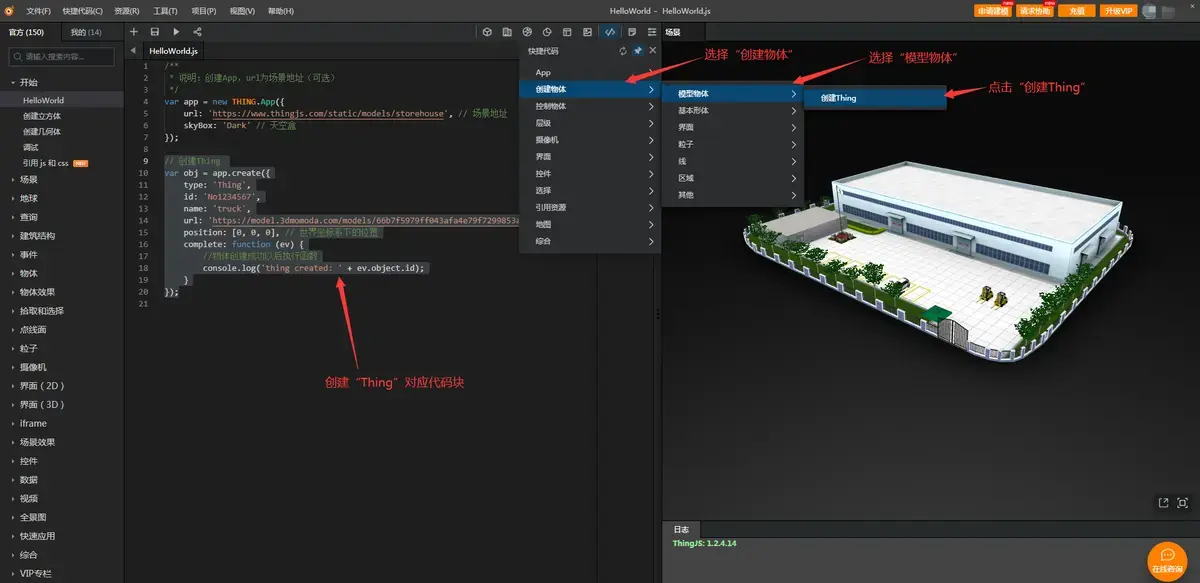Click the quick code </> icon
Viewport: 1200px width, 583px height.
(x=610, y=32)
